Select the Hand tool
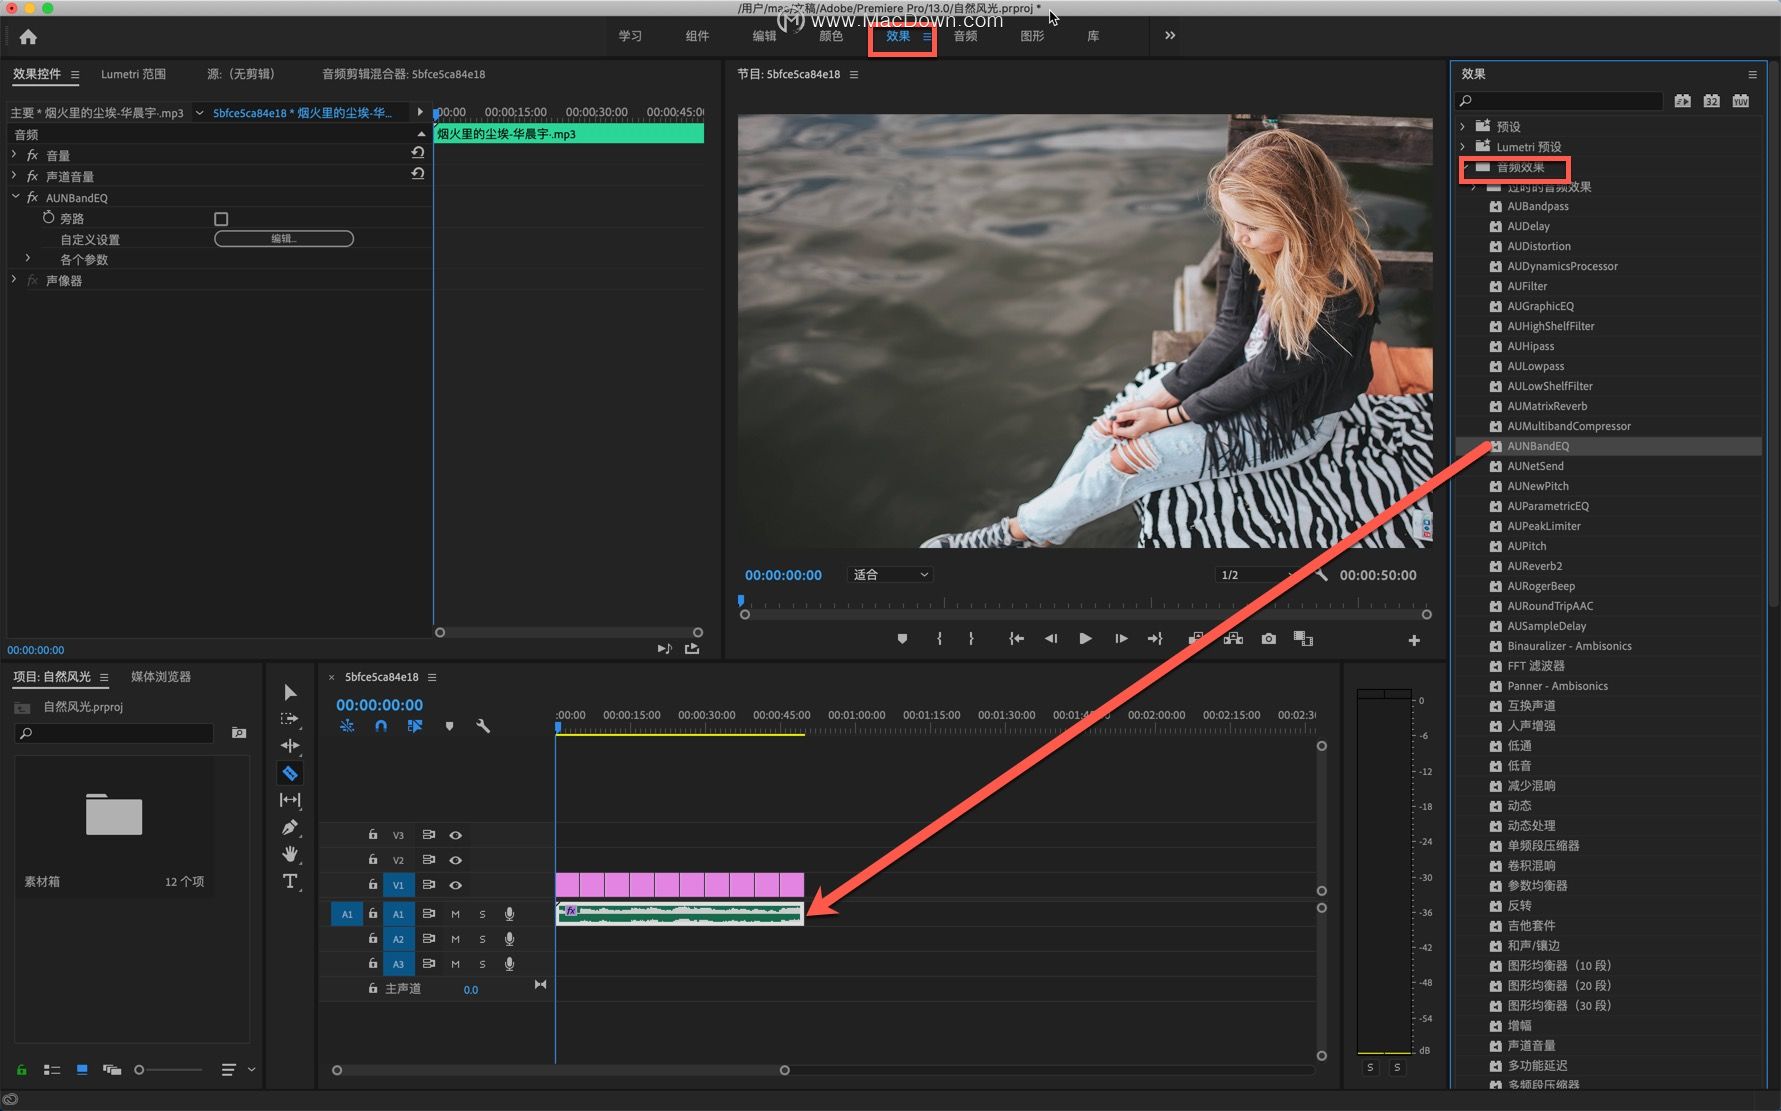The height and width of the screenshot is (1111, 1781). pos(290,854)
